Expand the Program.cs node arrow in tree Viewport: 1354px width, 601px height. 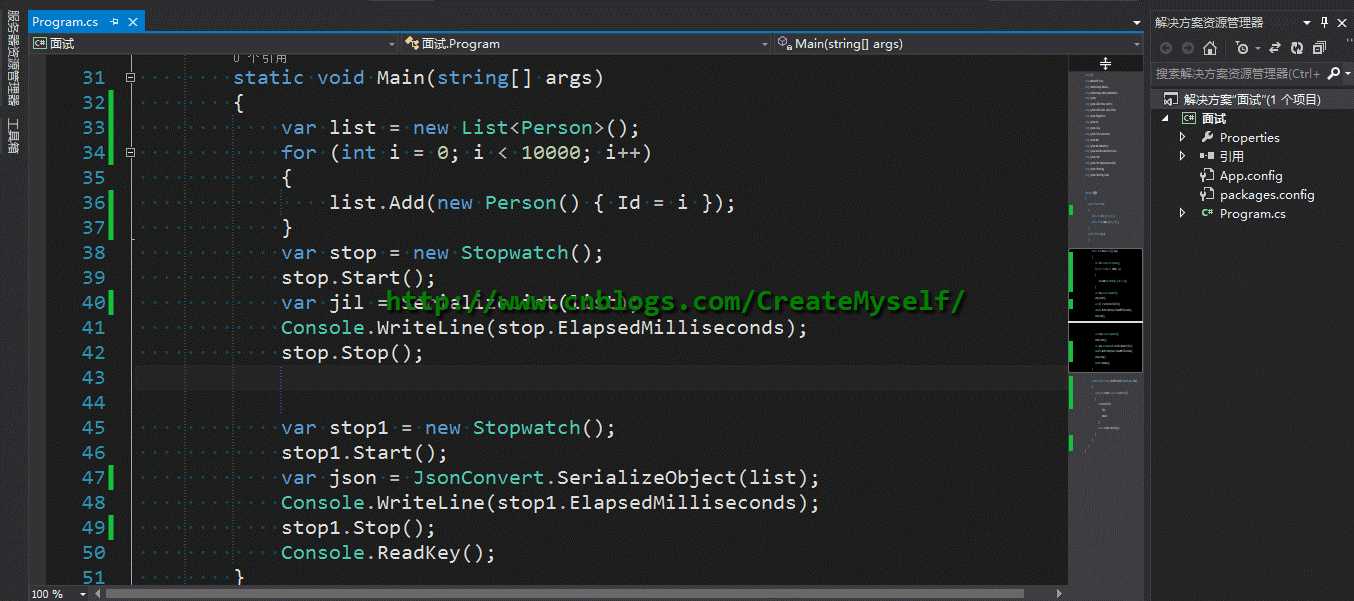point(1183,213)
